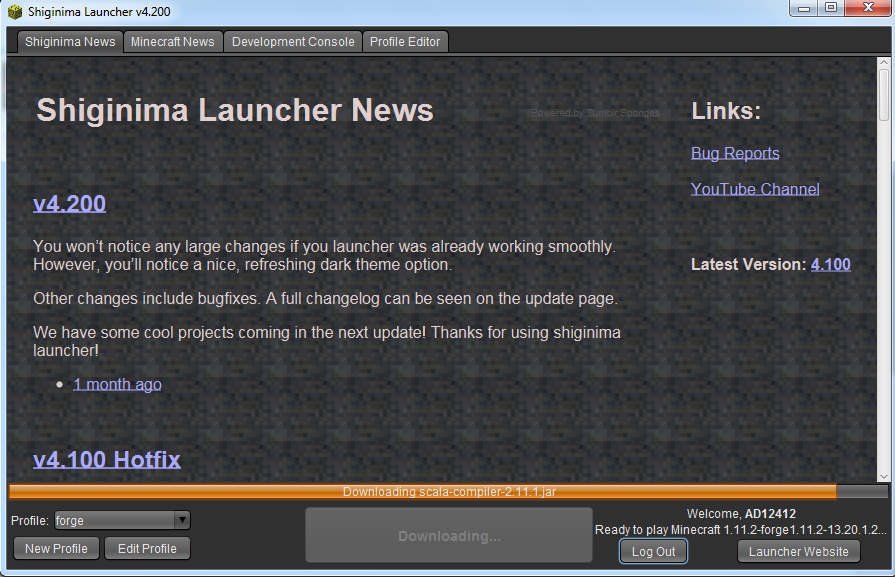Image resolution: width=895 pixels, height=577 pixels.
Task: Click the 4.100 latest version link
Action: (x=831, y=264)
